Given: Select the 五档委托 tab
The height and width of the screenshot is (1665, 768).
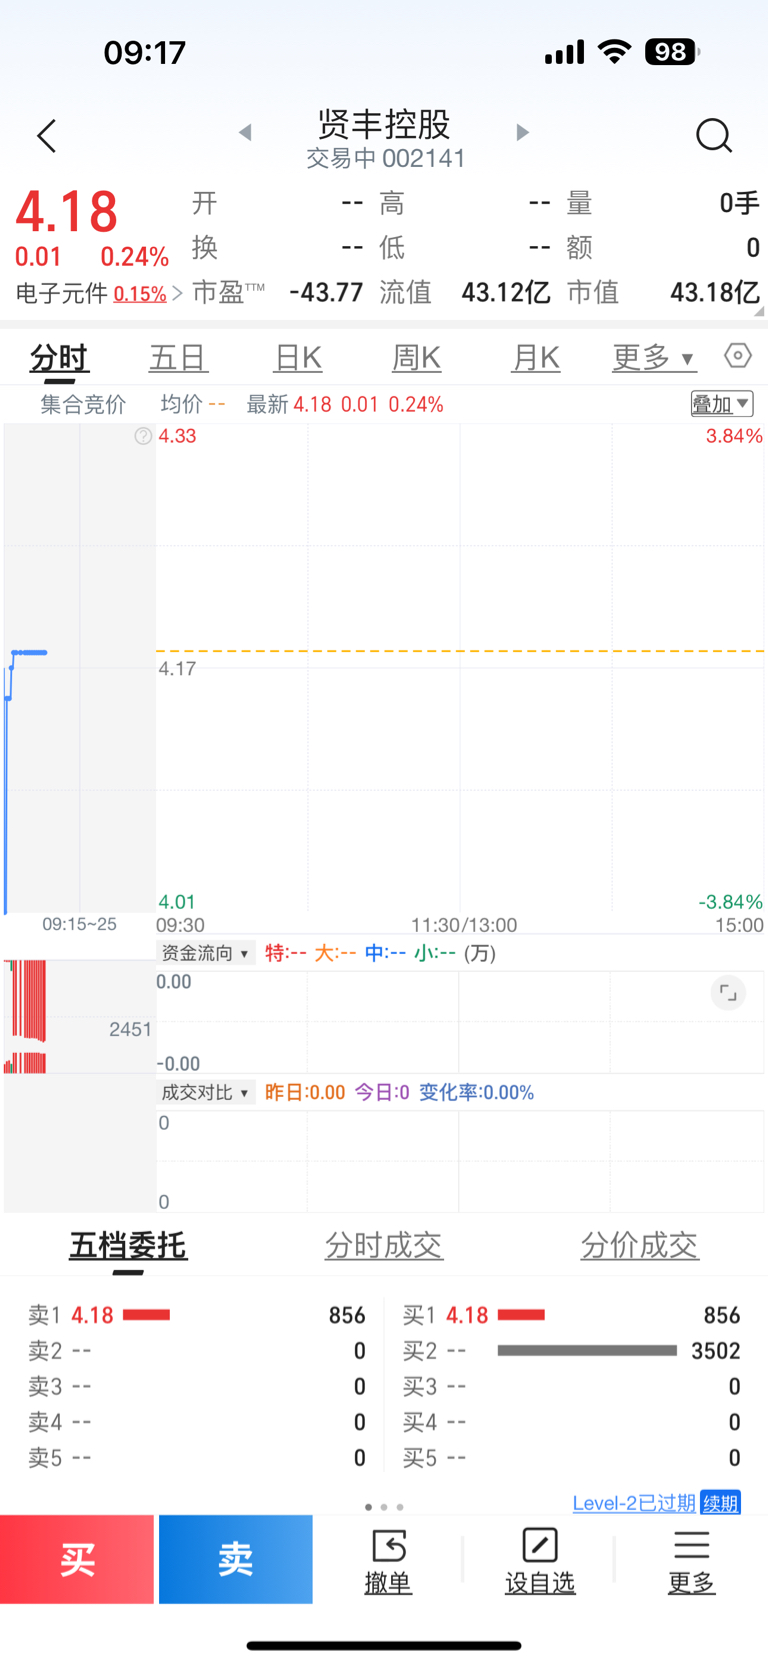Looking at the screenshot, I should [x=128, y=1246].
